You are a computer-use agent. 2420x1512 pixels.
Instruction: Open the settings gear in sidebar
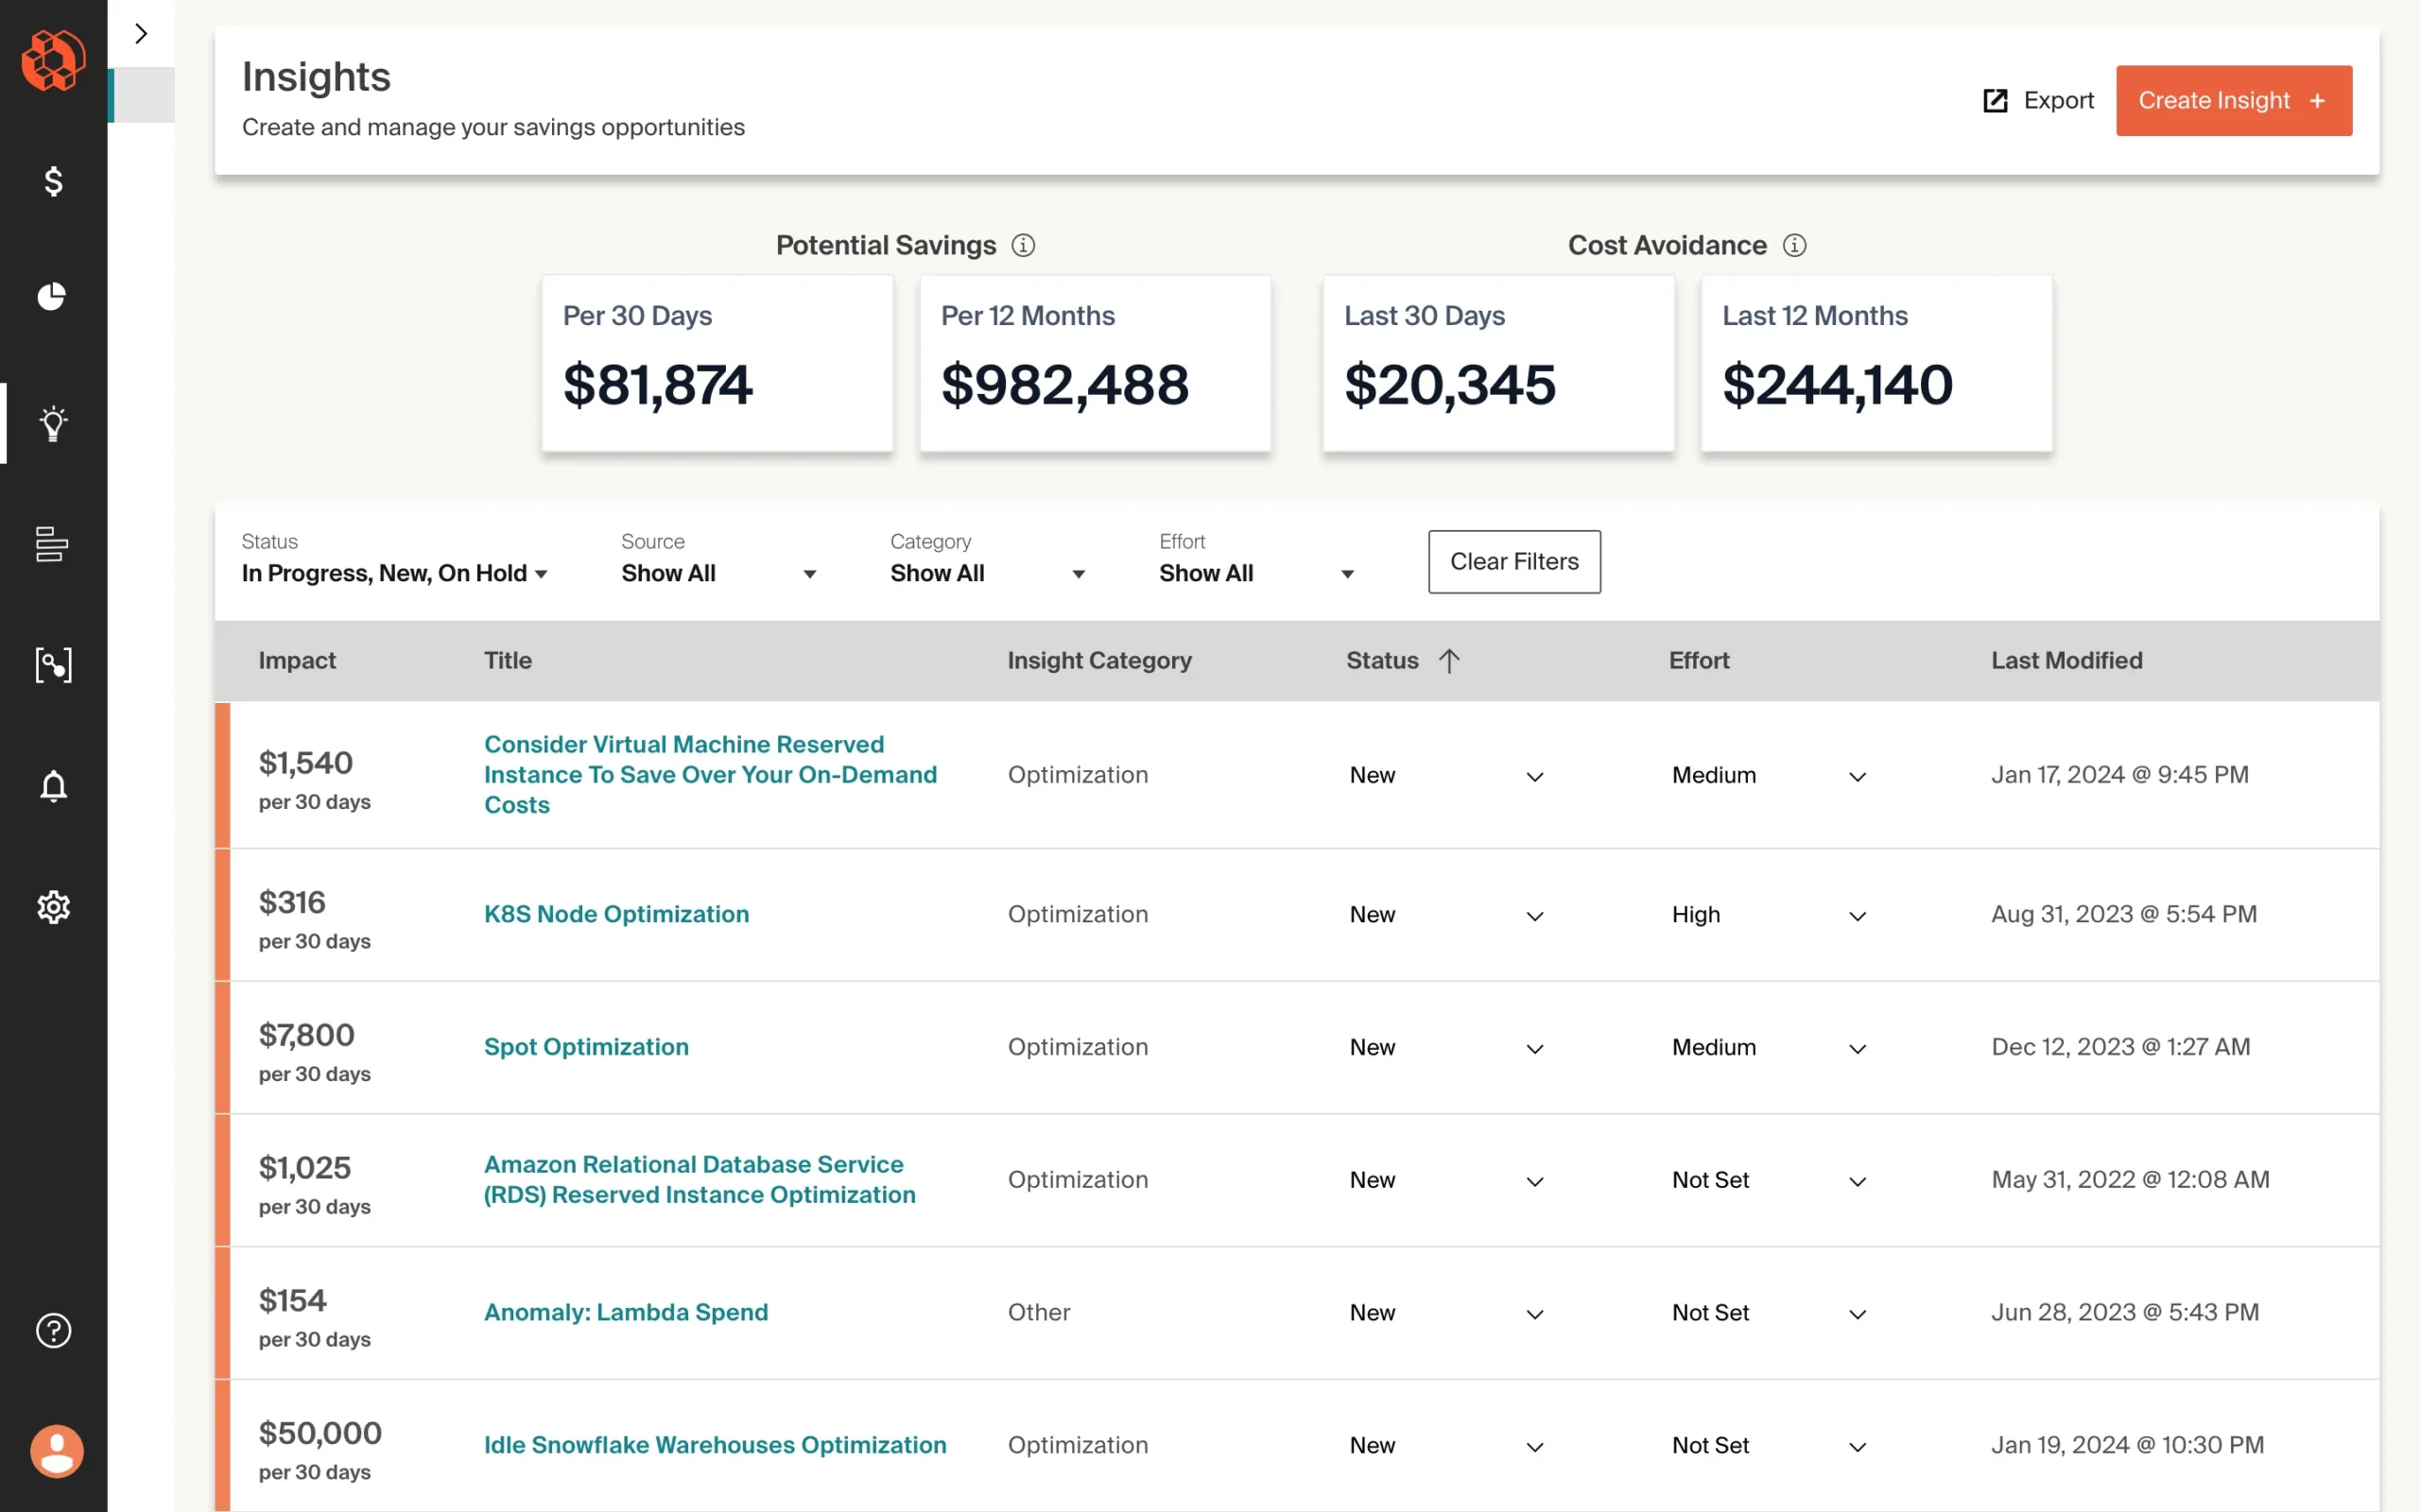coord(53,907)
